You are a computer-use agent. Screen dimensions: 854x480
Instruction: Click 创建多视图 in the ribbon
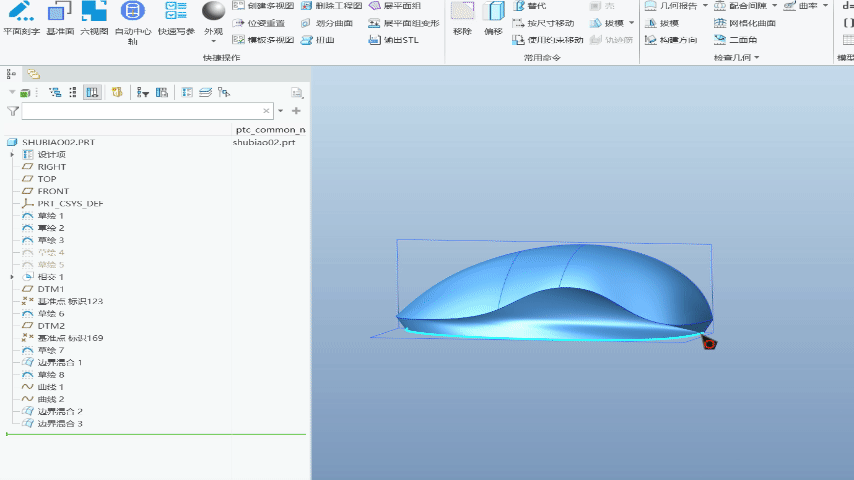tap(264, 6)
